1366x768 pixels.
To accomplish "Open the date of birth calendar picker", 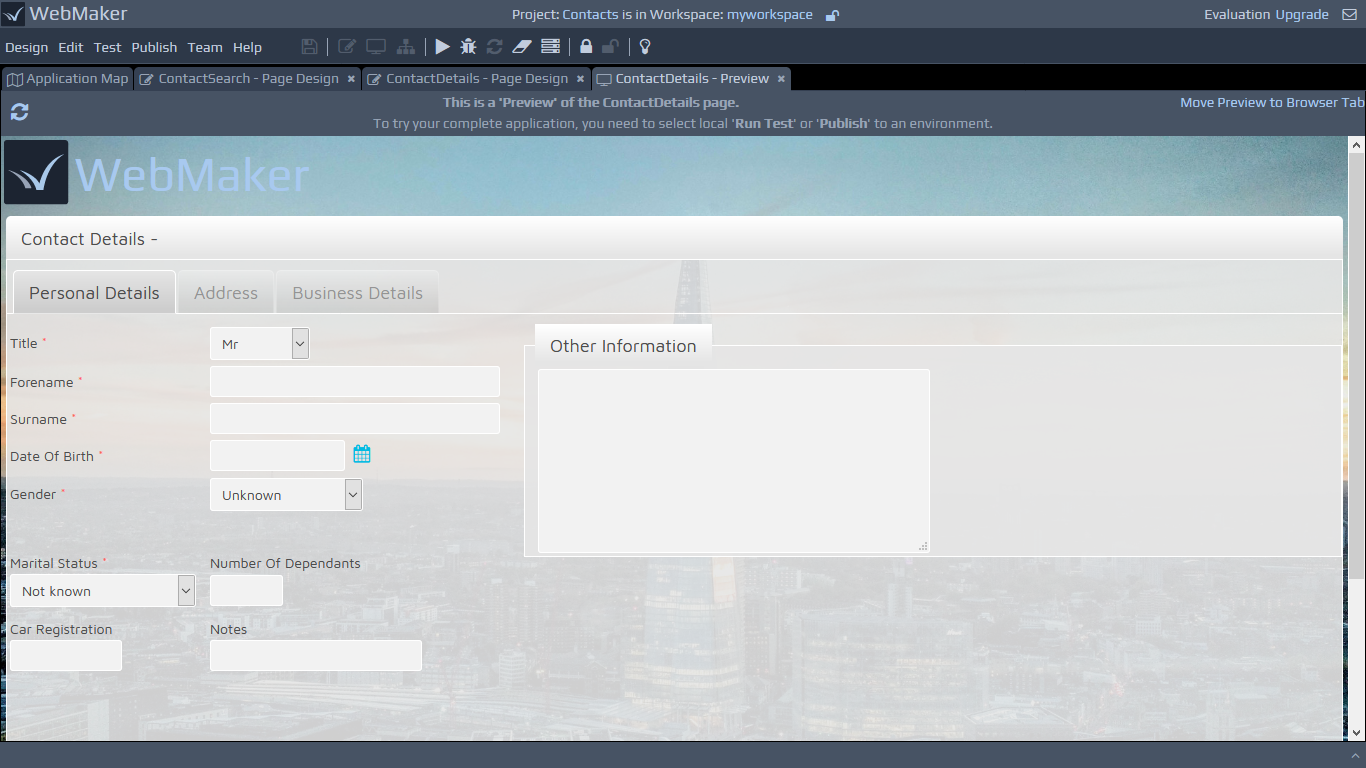I will (362, 454).
